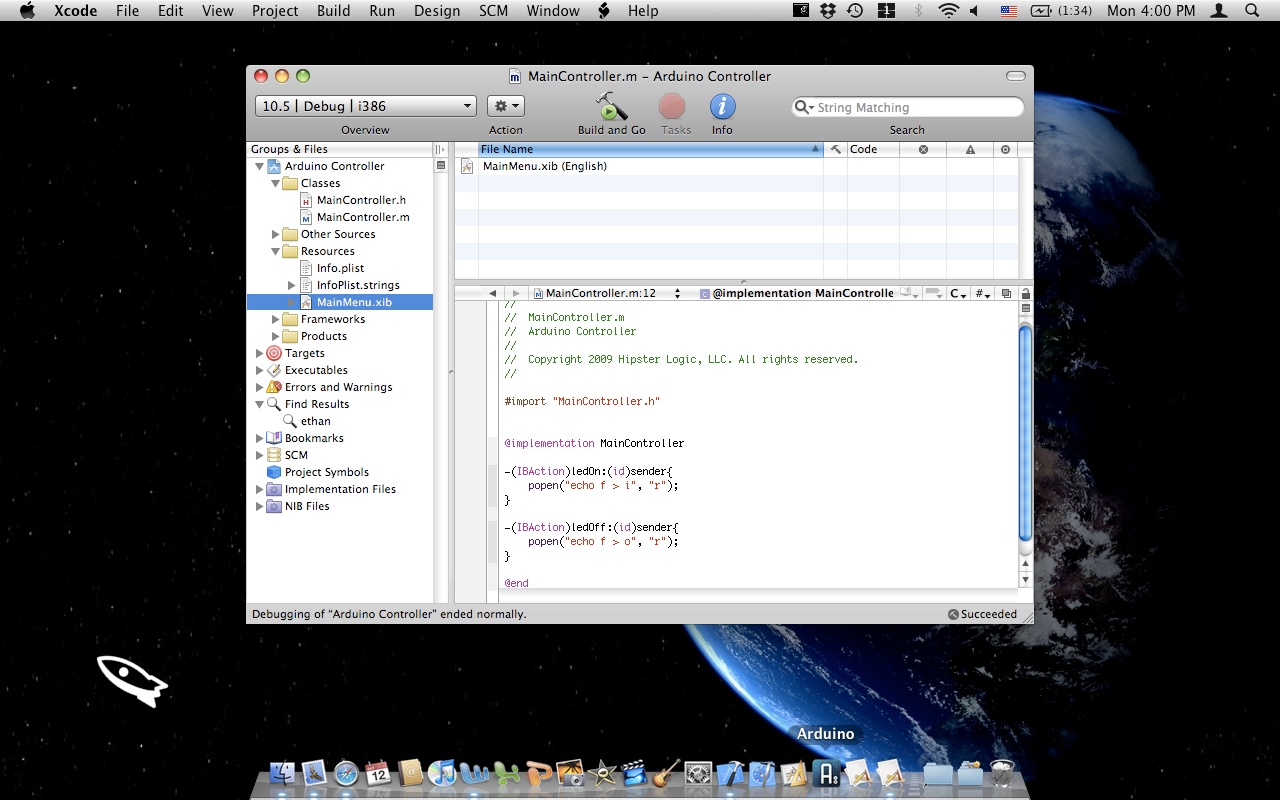
Task: Click the editor's vertical scrollbar thumb
Action: pyautogui.click(x=1025, y=435)
